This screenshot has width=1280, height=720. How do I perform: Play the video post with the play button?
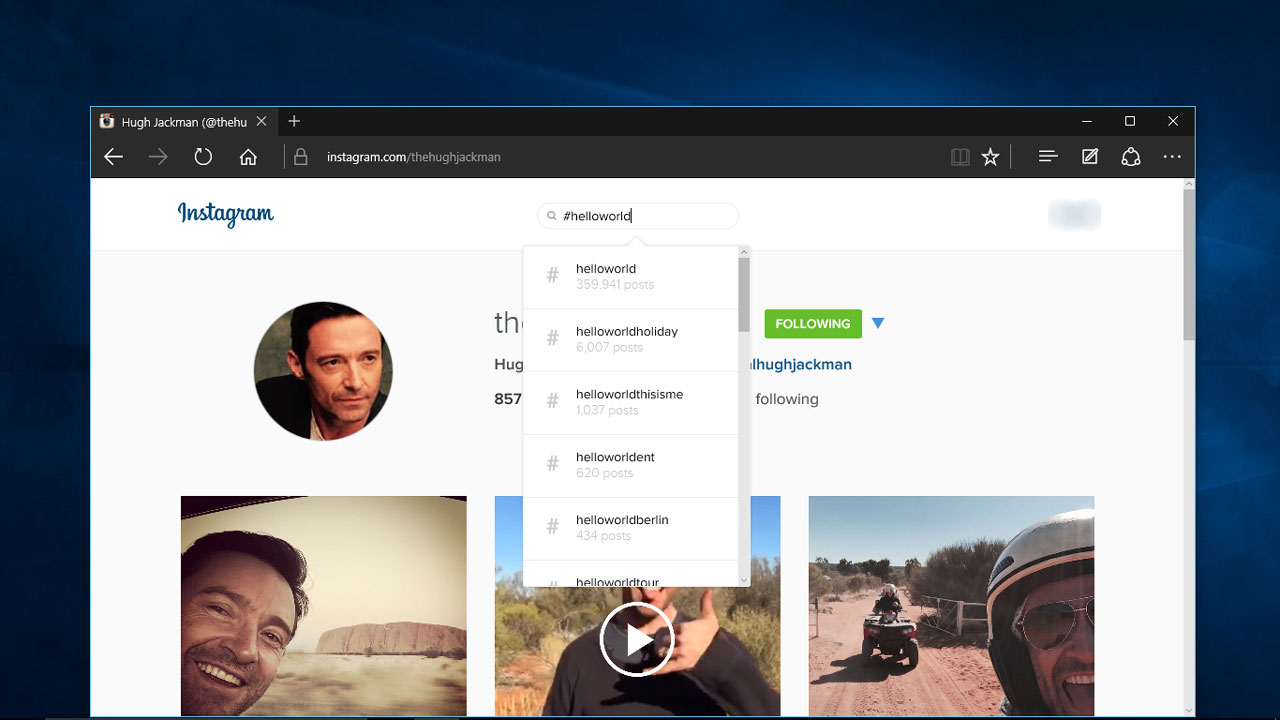pyautogui.click(x=637, y=639)
